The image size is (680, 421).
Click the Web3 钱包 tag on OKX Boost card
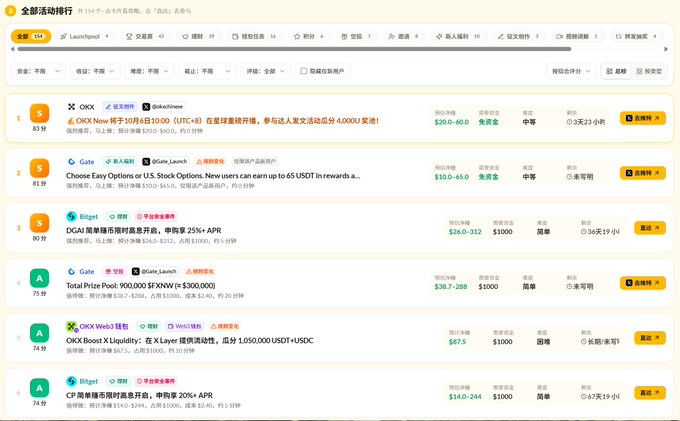click(184, 326)
